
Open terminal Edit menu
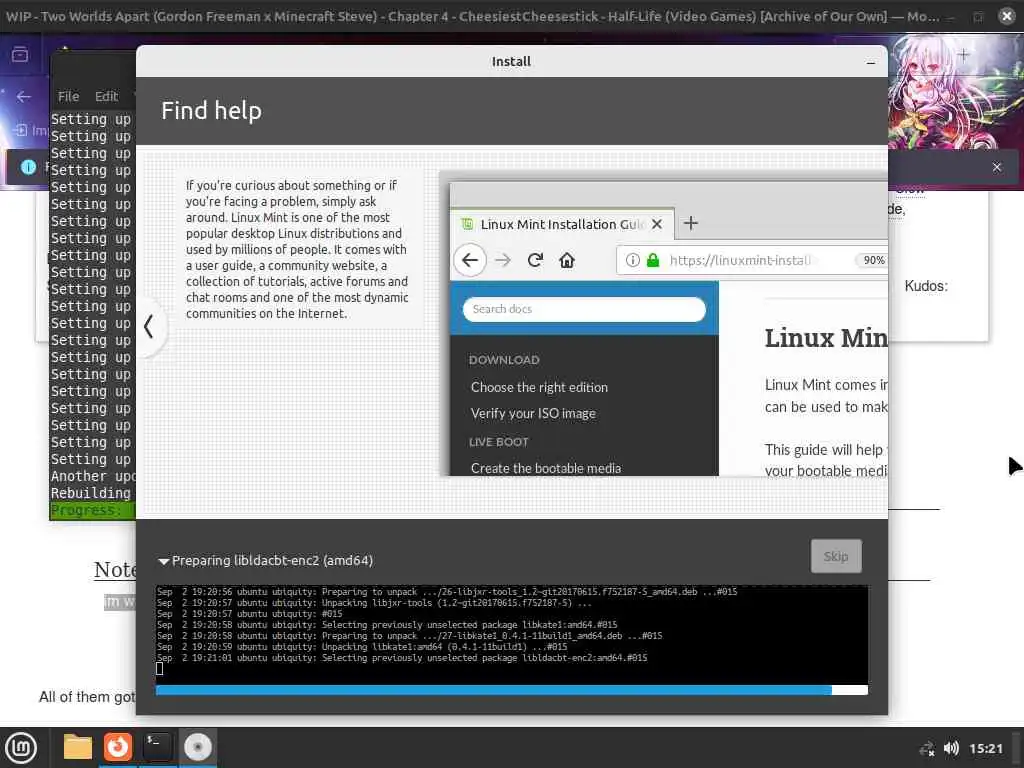tap(106, 97)
